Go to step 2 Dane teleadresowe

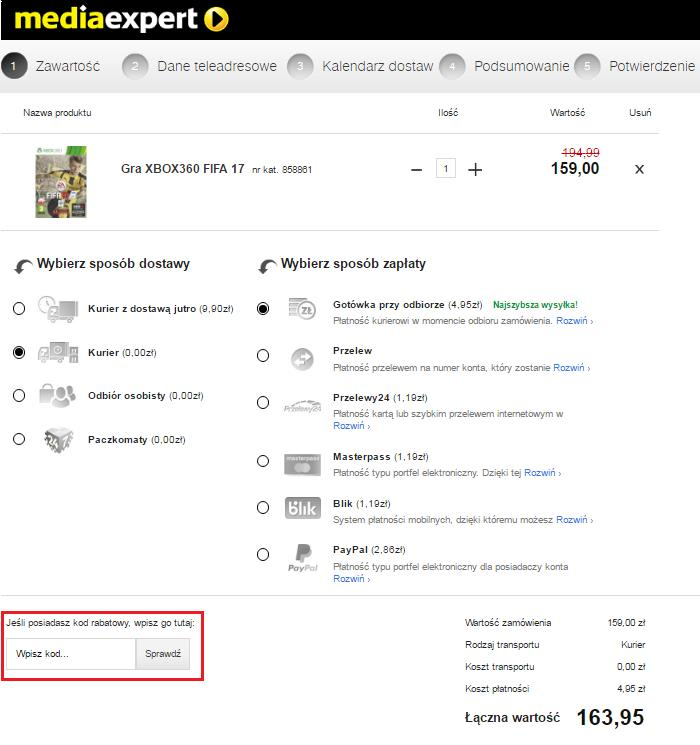[200, 66]
